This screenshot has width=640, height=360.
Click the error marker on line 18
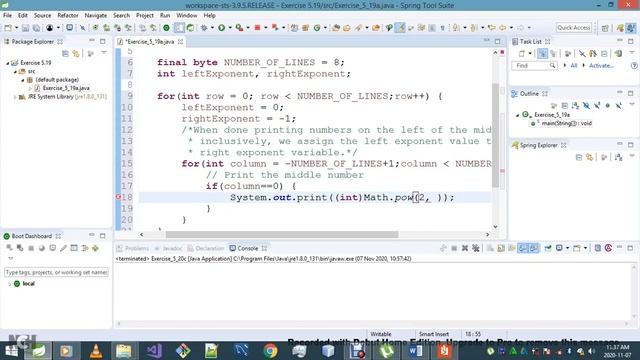[x=118, y=197]
